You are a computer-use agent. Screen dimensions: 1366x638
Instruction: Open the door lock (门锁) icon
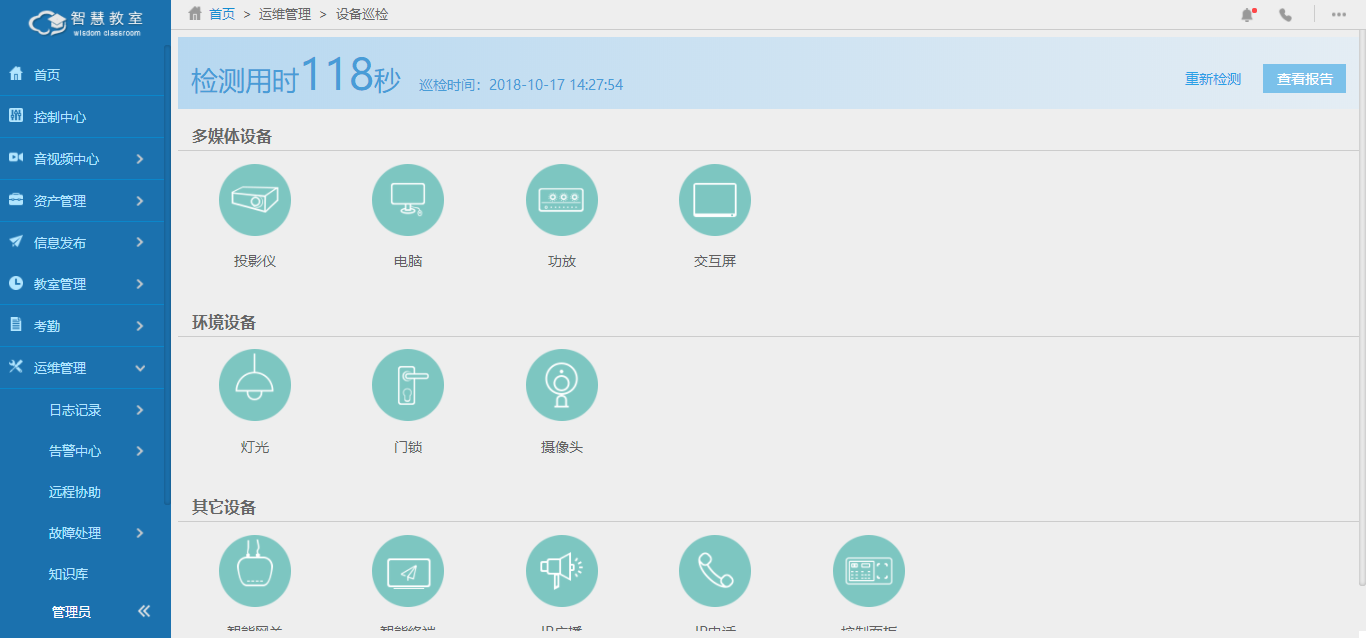tap(407, 385)
